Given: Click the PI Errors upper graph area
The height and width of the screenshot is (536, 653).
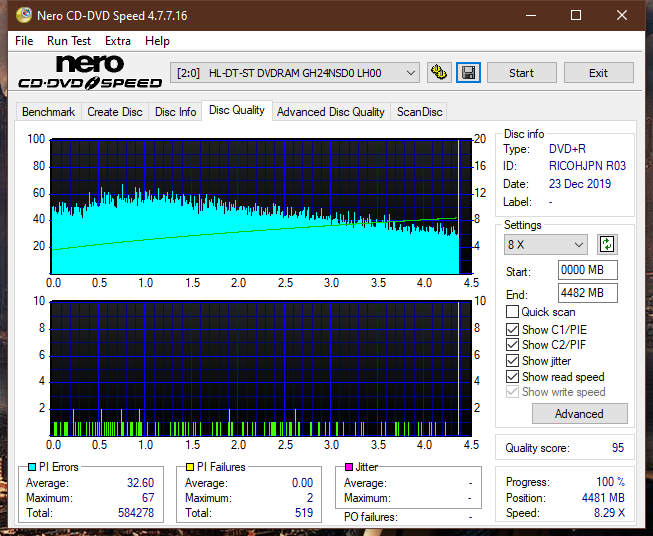Looking at the screenshot, I should point(261,207).
